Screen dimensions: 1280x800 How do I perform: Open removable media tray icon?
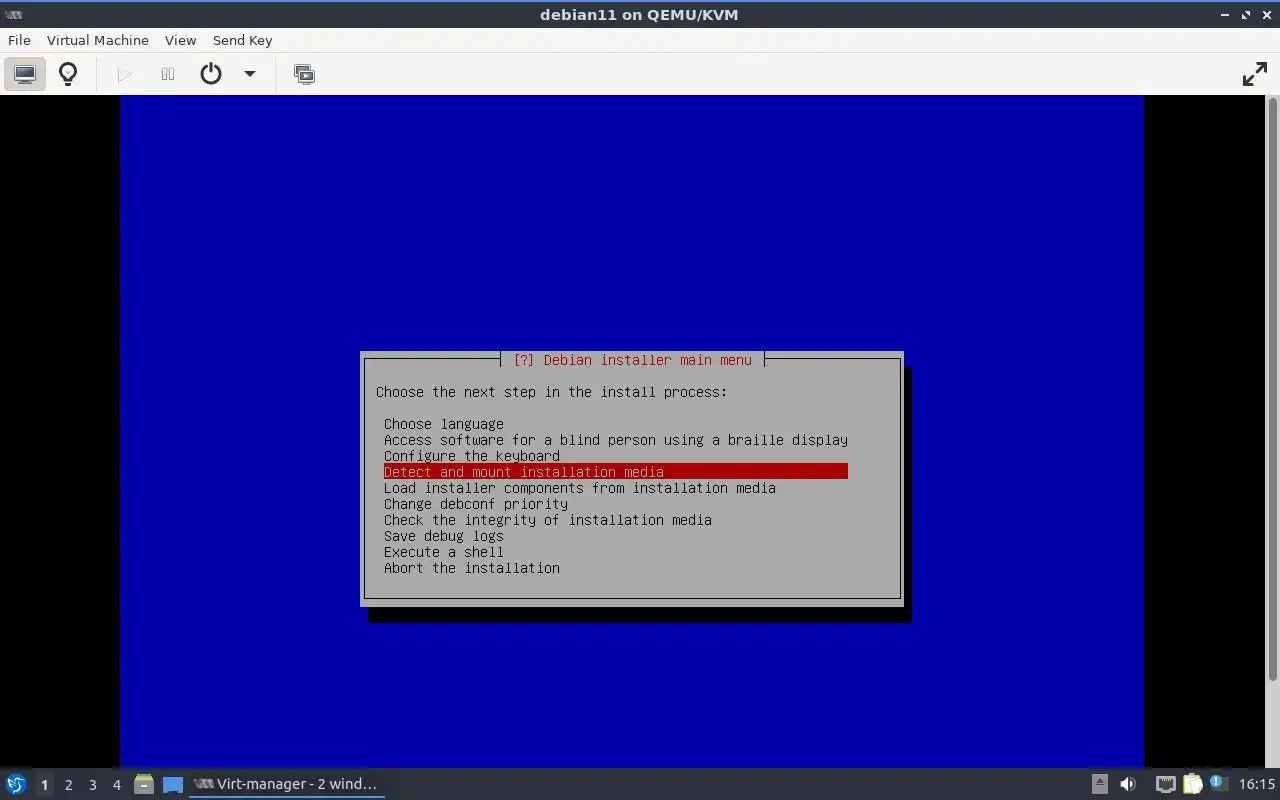[x=1099, y=784]
